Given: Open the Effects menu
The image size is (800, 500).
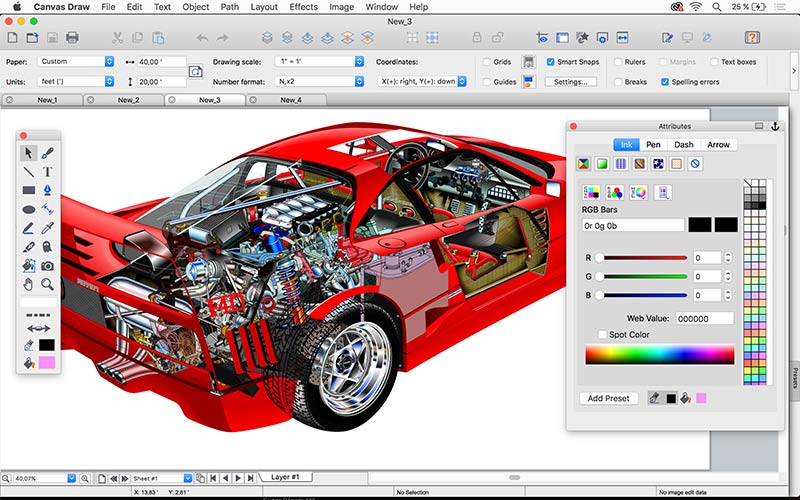Looking at the screenshot, I should click(x=303, y=7).
